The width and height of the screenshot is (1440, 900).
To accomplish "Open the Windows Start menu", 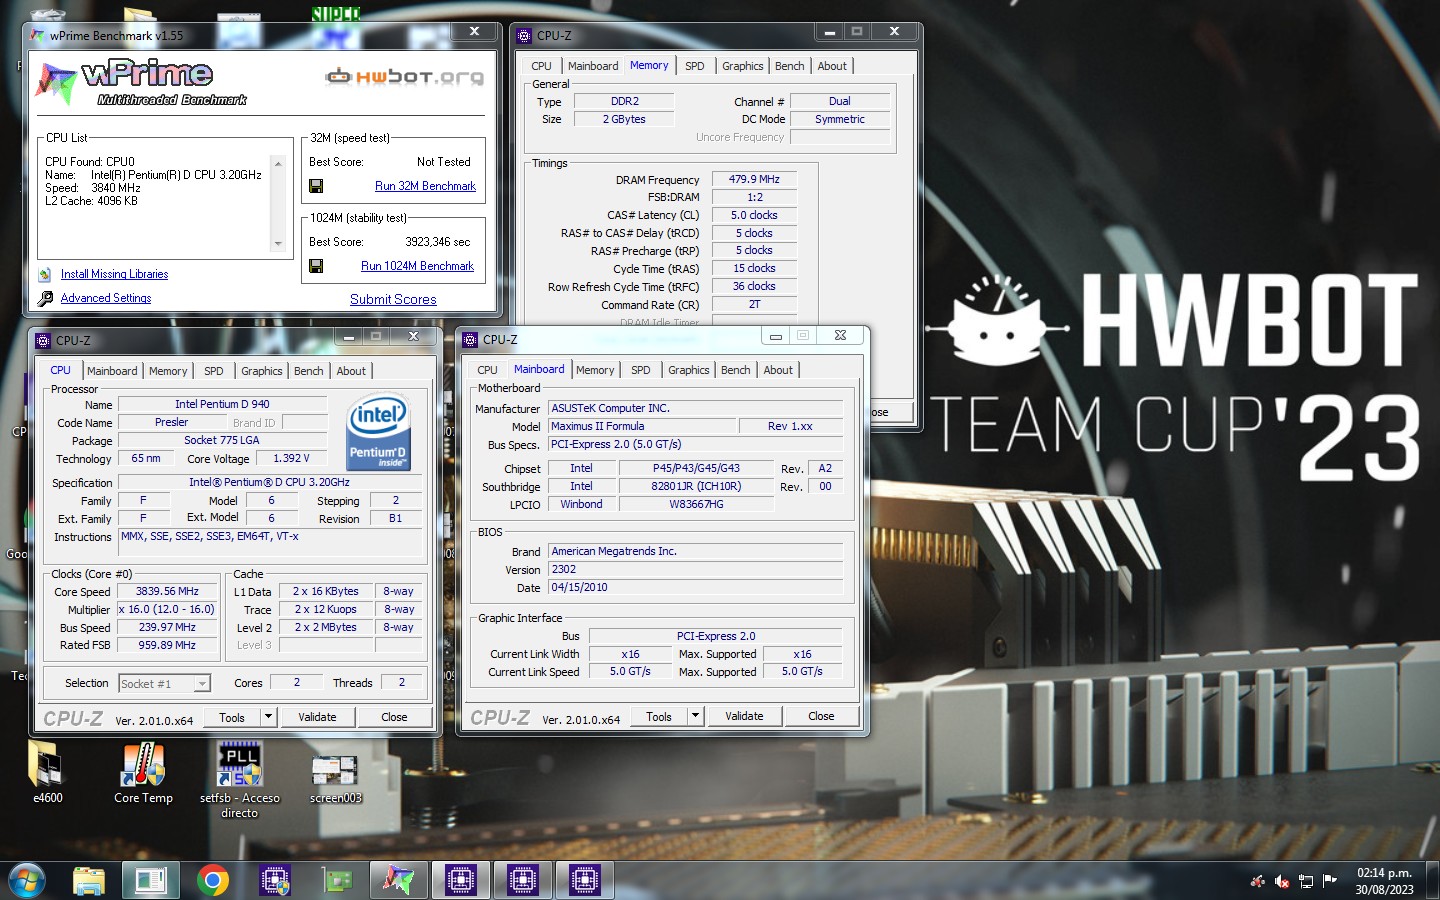I will click(27, 880).
